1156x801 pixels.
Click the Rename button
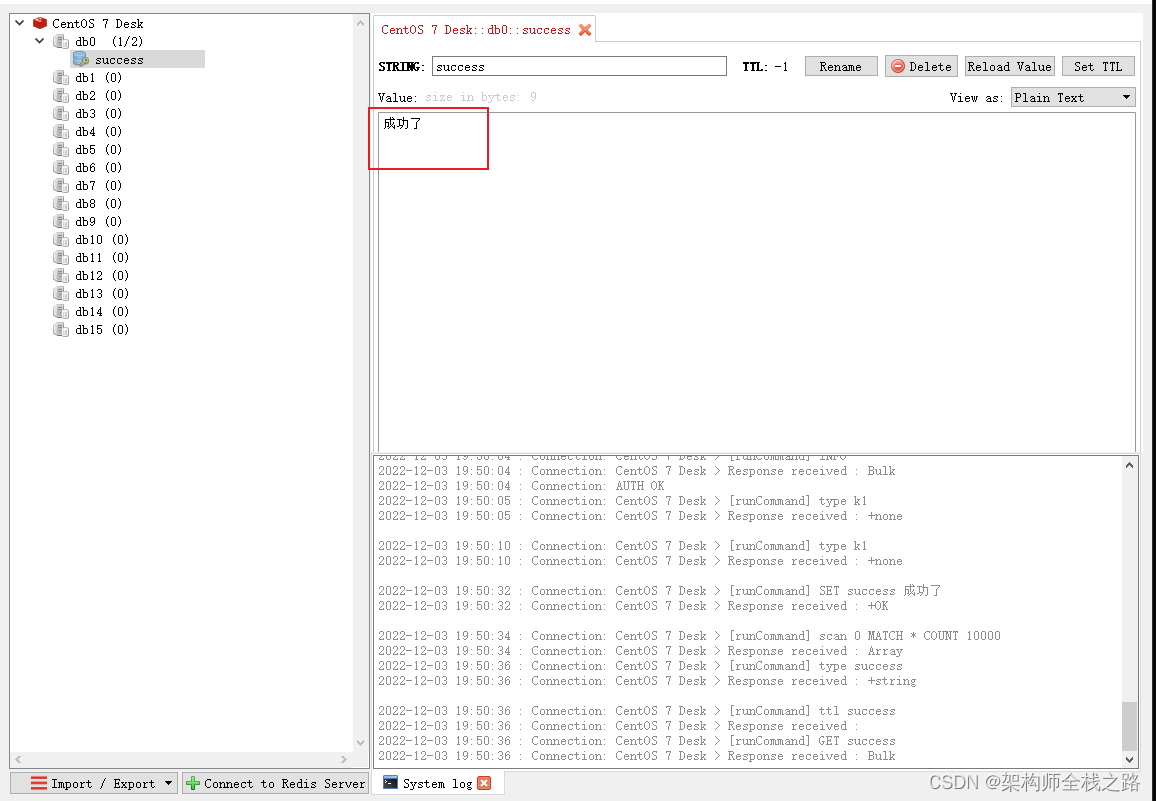pyautogui.click(x=841, y=66)
